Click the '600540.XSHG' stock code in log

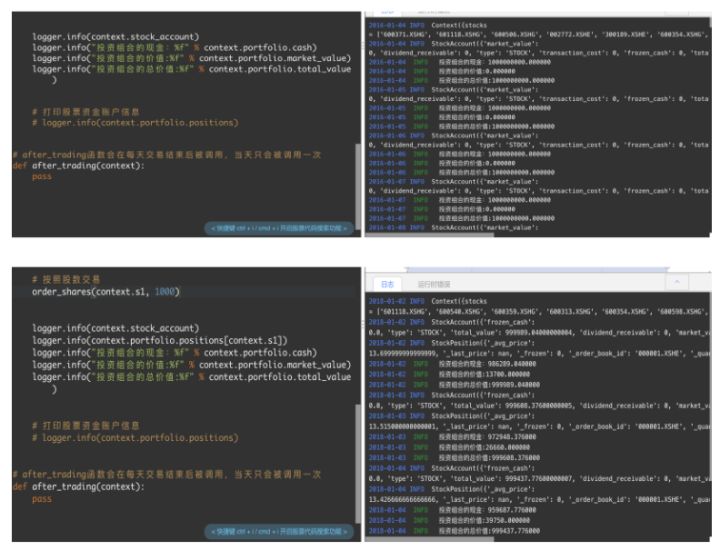click(x=457, y=311)
